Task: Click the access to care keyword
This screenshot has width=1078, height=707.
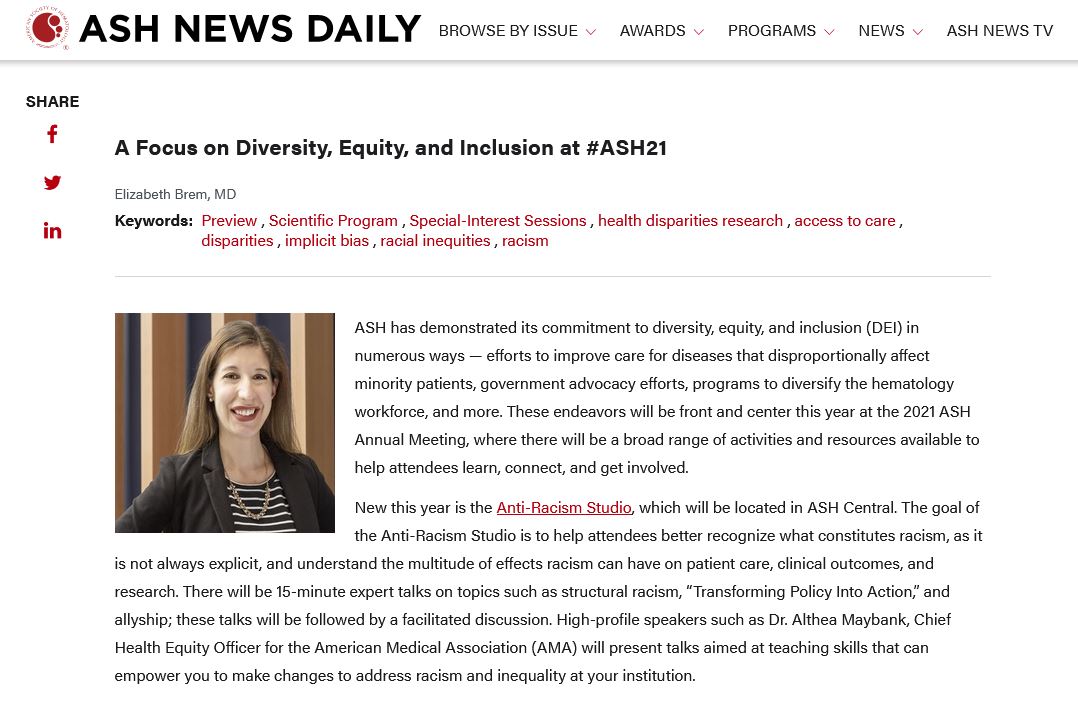Action: coord(845,221)
